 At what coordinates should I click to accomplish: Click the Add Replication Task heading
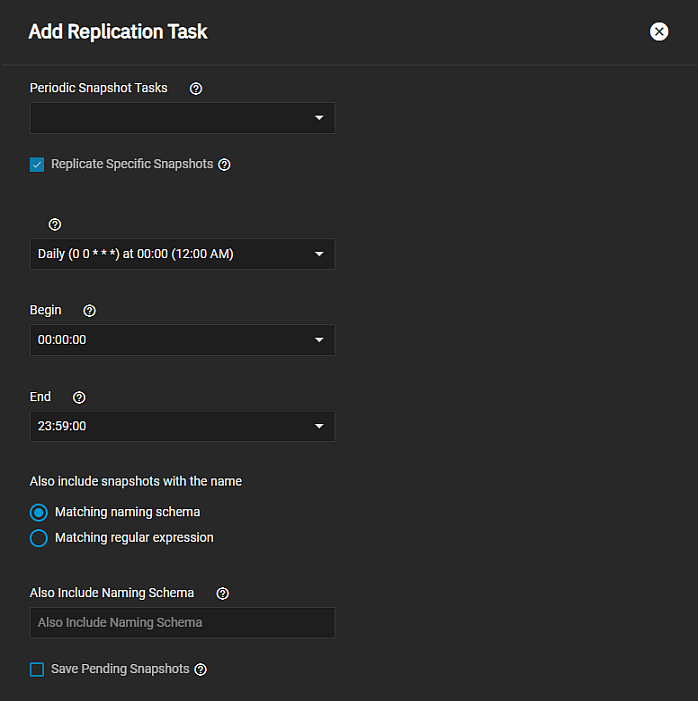118,32
